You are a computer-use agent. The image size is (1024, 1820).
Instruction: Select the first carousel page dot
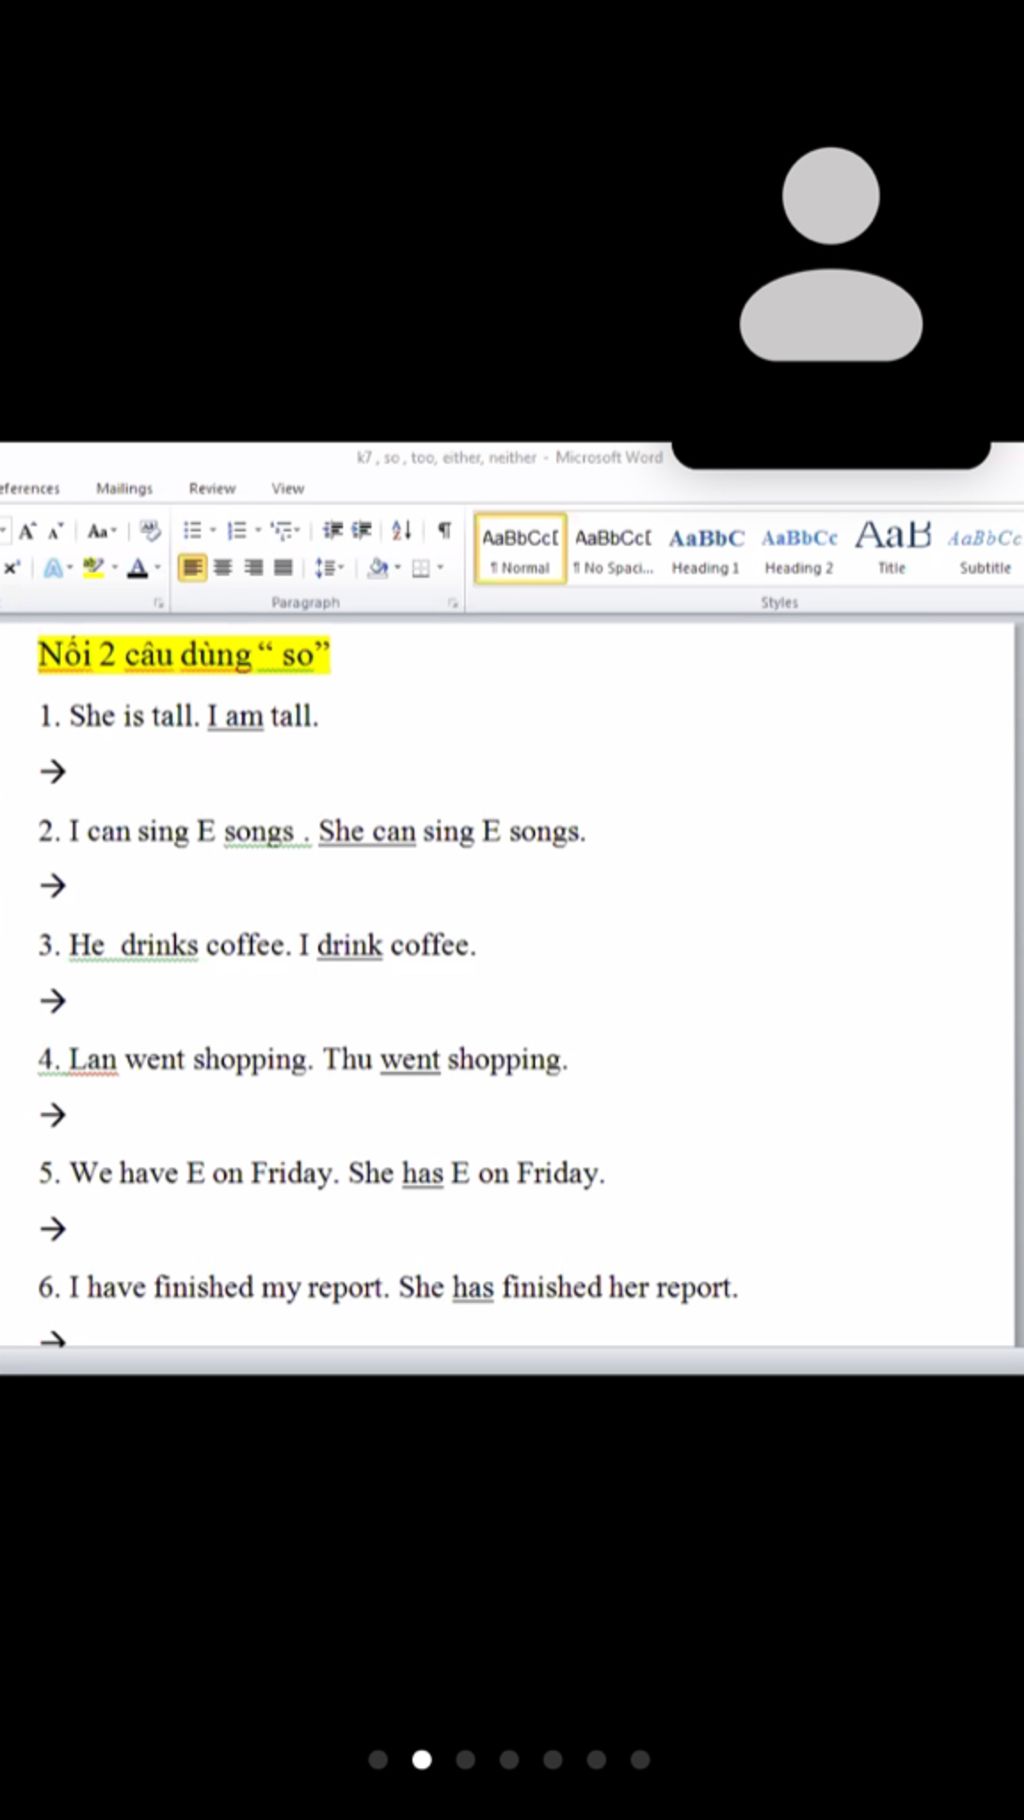point(378,1759)
